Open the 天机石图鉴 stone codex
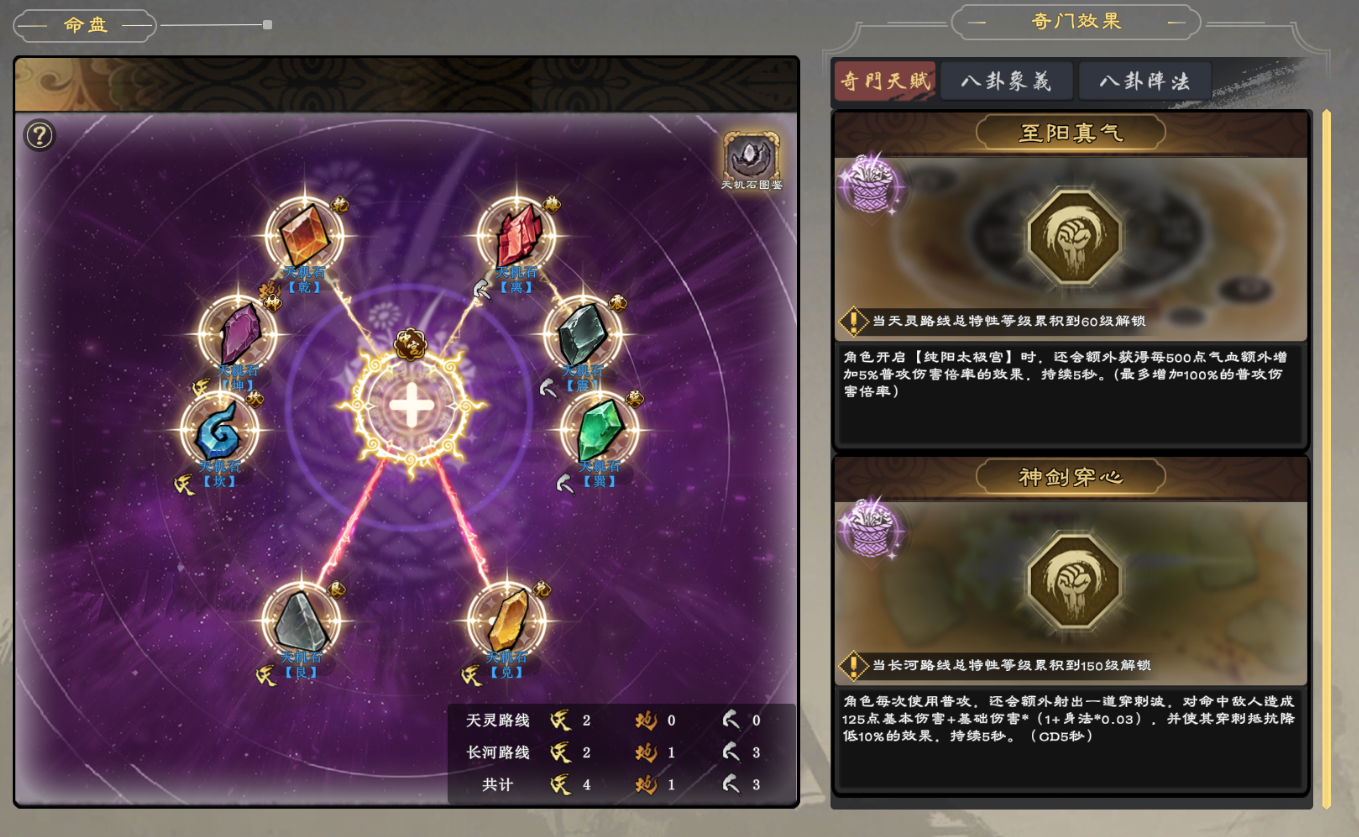Viewport: 1359px width, 837px height. [752, 160]
